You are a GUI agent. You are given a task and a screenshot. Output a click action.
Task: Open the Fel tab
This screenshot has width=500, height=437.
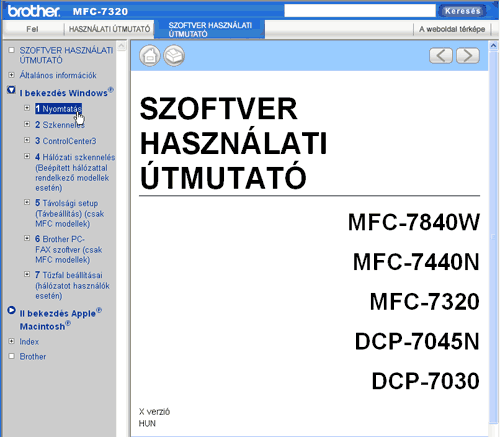point(32,29)
